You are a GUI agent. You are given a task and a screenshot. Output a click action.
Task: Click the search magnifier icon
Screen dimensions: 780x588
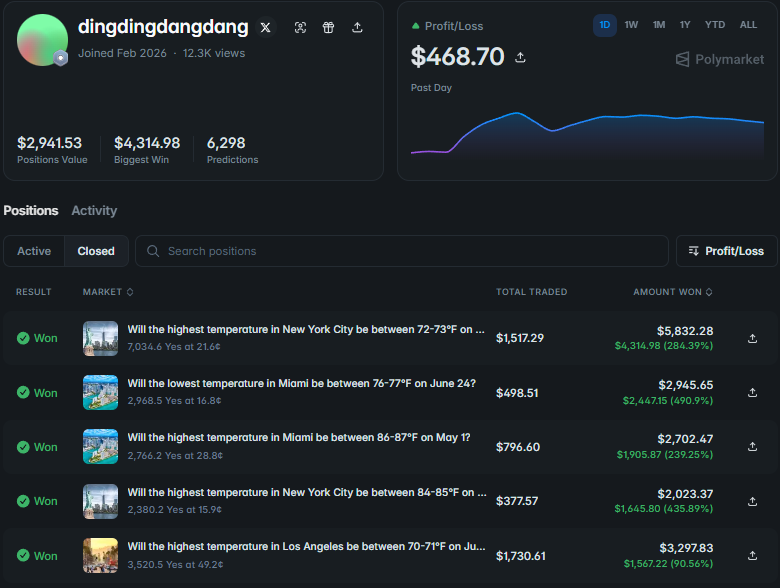point(153,251)
